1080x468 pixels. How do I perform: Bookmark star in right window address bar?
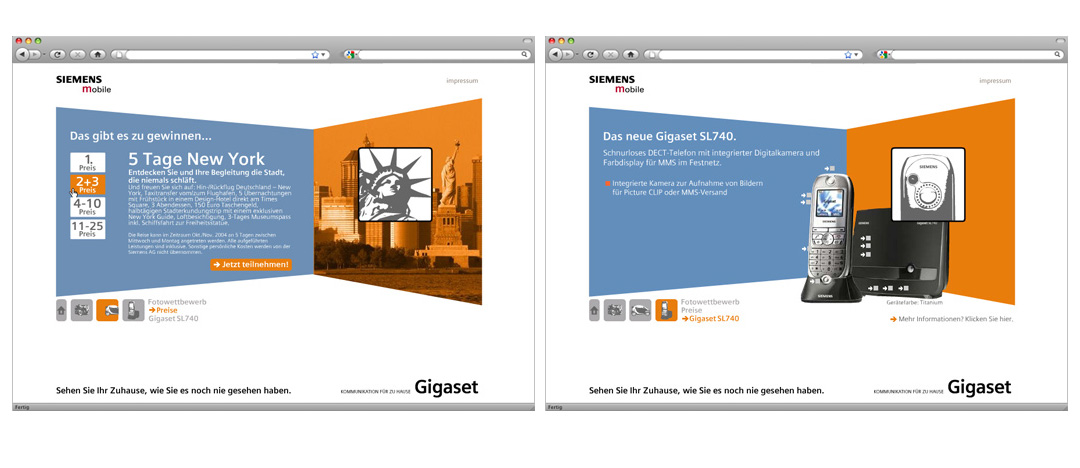(x=849, y=54)
